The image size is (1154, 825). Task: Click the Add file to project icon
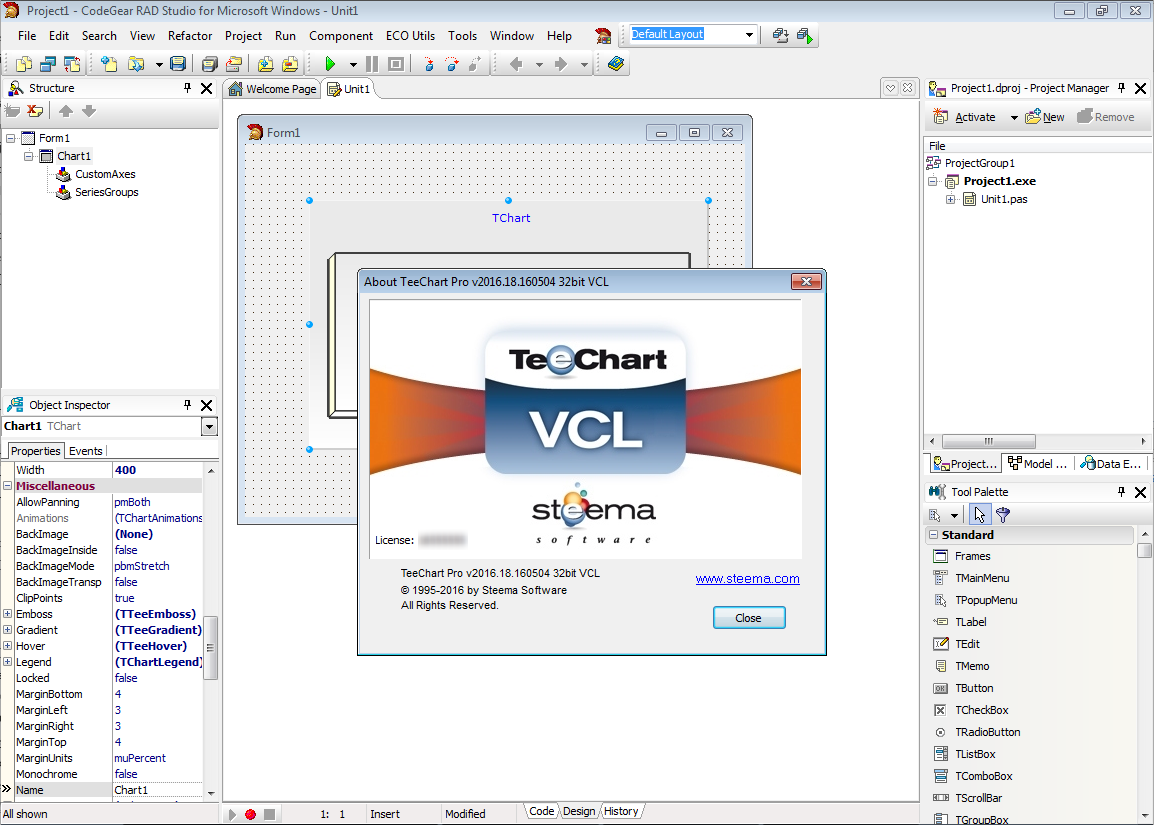pyautogui.click(x=266, y=64)
